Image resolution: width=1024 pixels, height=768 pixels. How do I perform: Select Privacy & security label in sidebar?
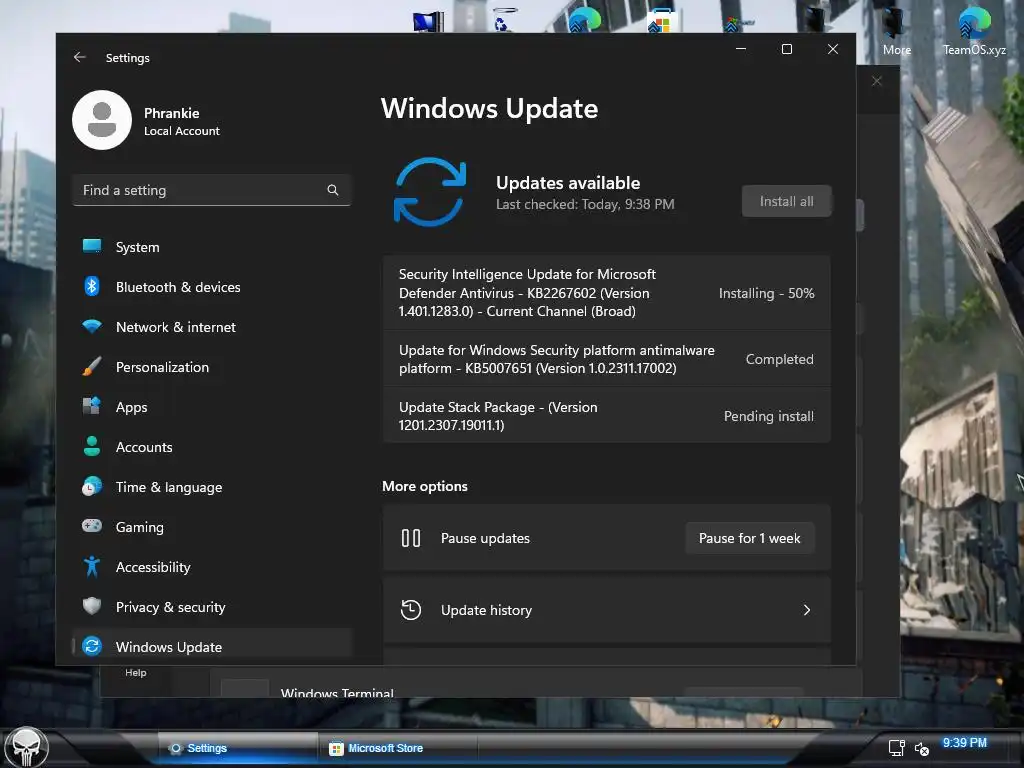coord(170,607)
